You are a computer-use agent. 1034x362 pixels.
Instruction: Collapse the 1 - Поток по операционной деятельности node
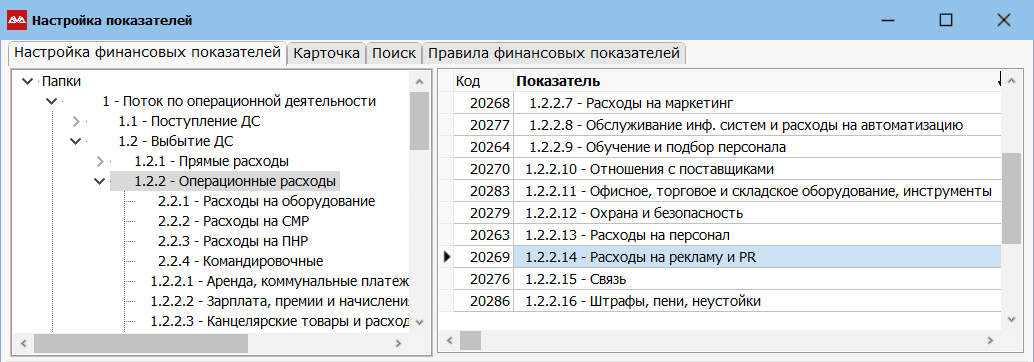(x=51, y=102)
